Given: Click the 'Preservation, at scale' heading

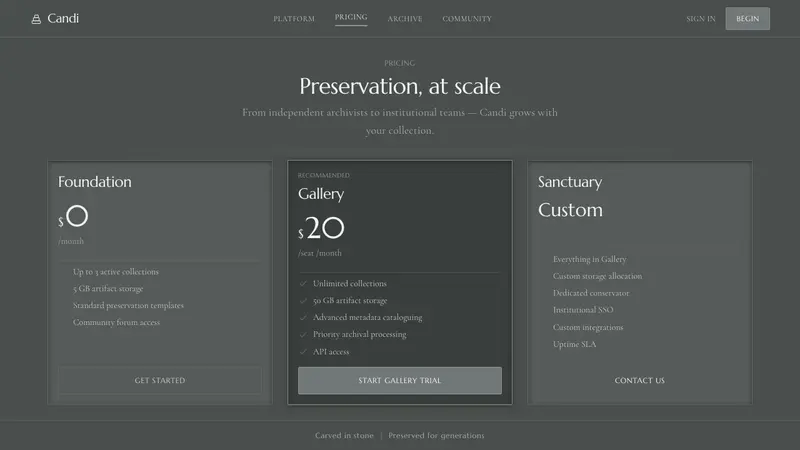Looking at the screenshot, I should pos(399,86).
